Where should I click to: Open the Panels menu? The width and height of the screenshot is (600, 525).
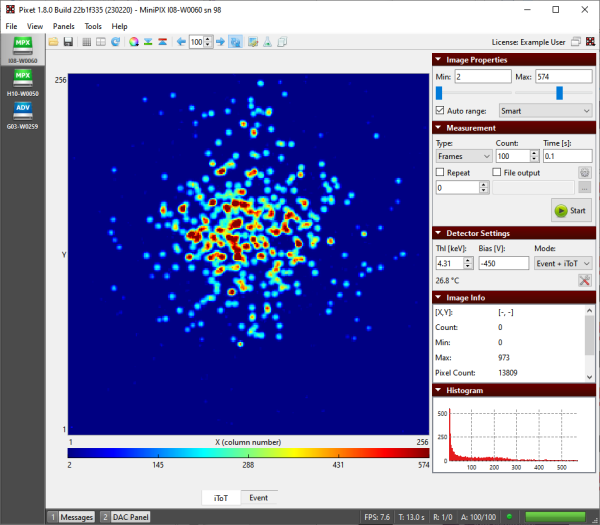click(64, 26)
